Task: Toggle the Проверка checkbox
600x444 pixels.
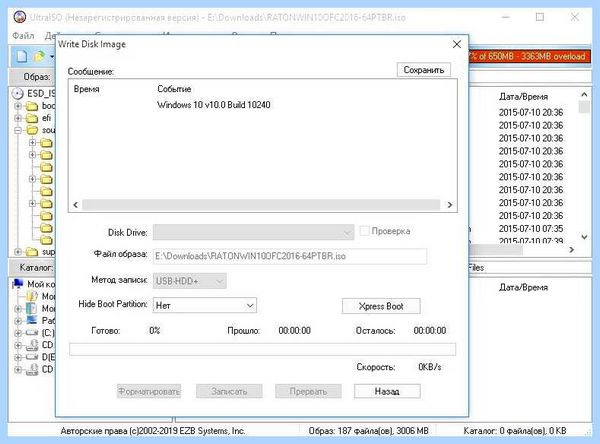Action: 365,231
